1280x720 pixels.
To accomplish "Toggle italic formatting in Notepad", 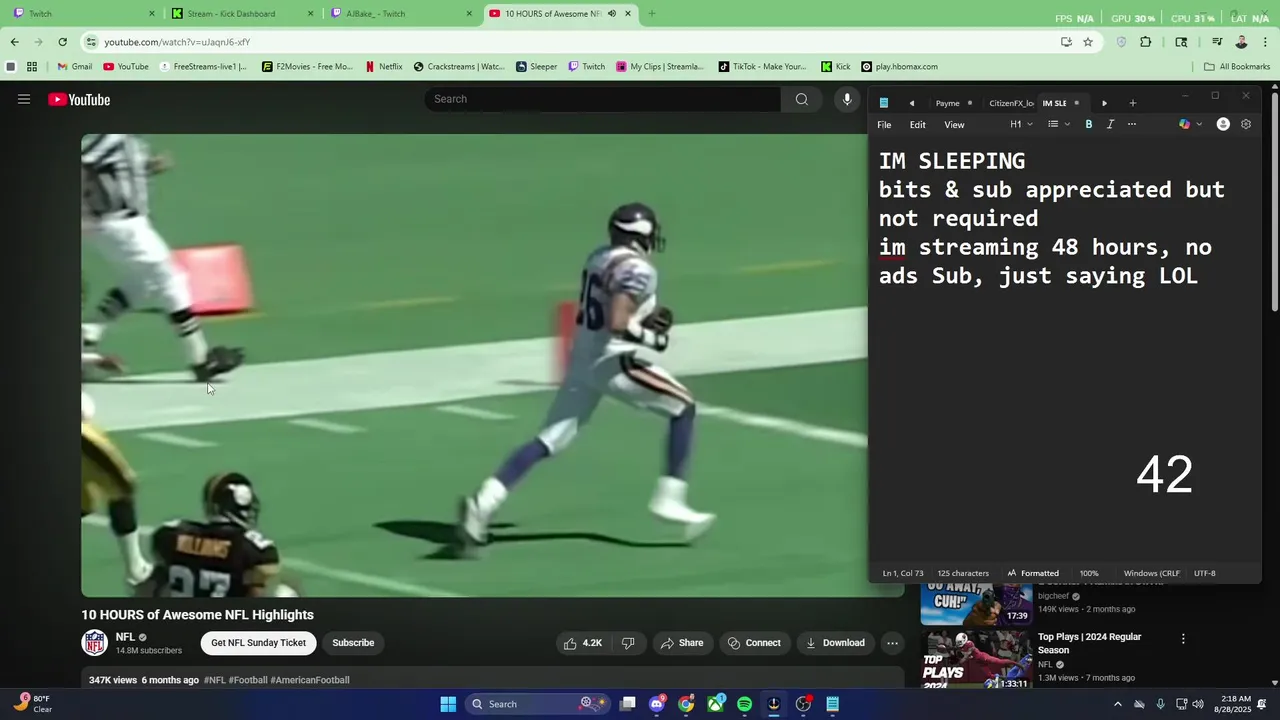I will [x=1110, y=125].
